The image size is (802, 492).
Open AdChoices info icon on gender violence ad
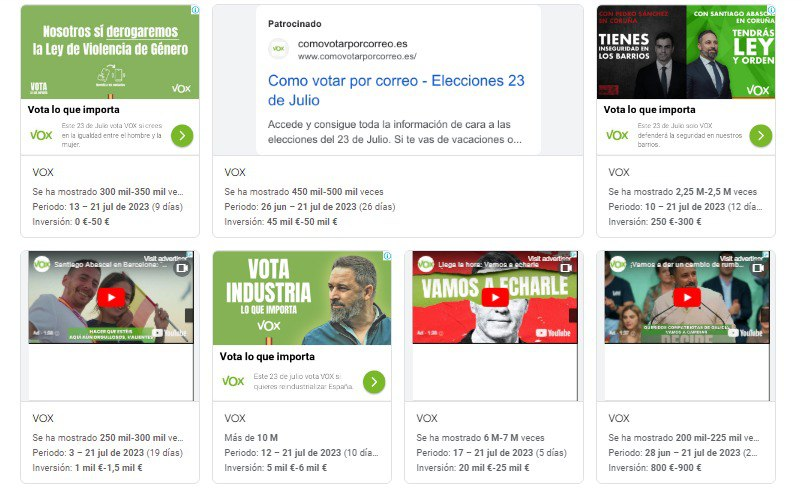point(195,10)
